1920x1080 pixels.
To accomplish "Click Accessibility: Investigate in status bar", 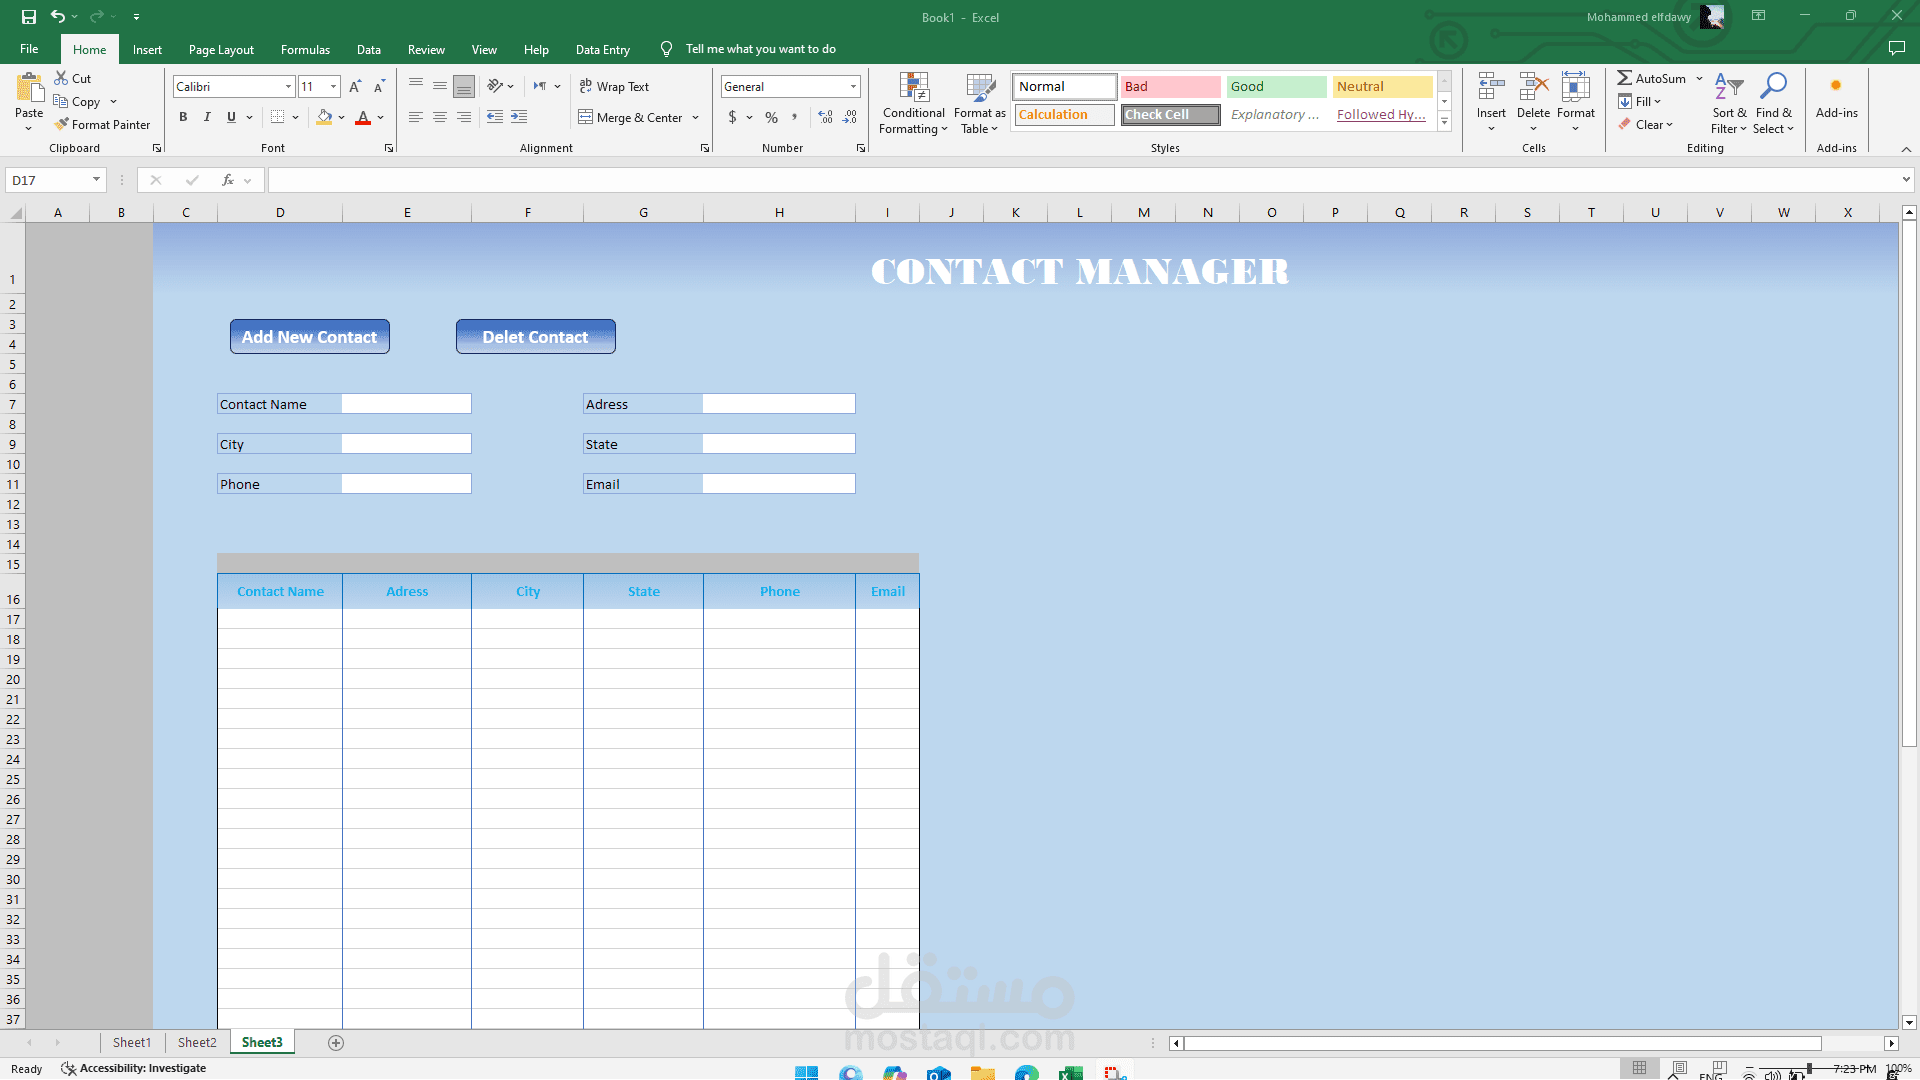I will [134, 1068].
